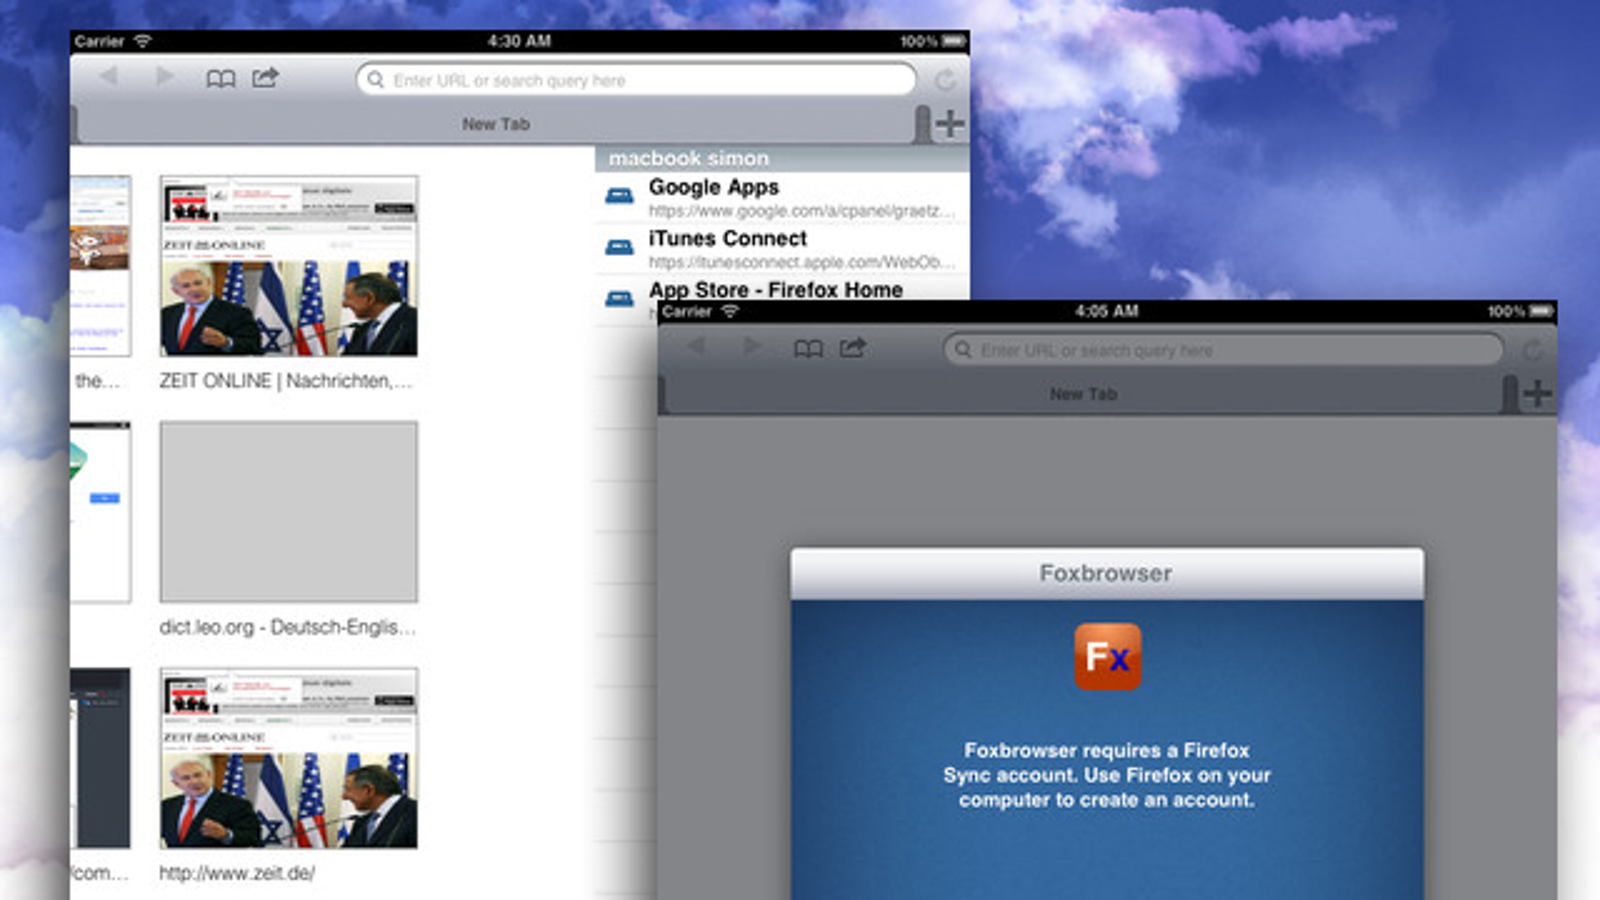Screen dimensions: 1600x900
Task: Tap forward arrow in front Foxbrowser window
Action: click(753, 346)
